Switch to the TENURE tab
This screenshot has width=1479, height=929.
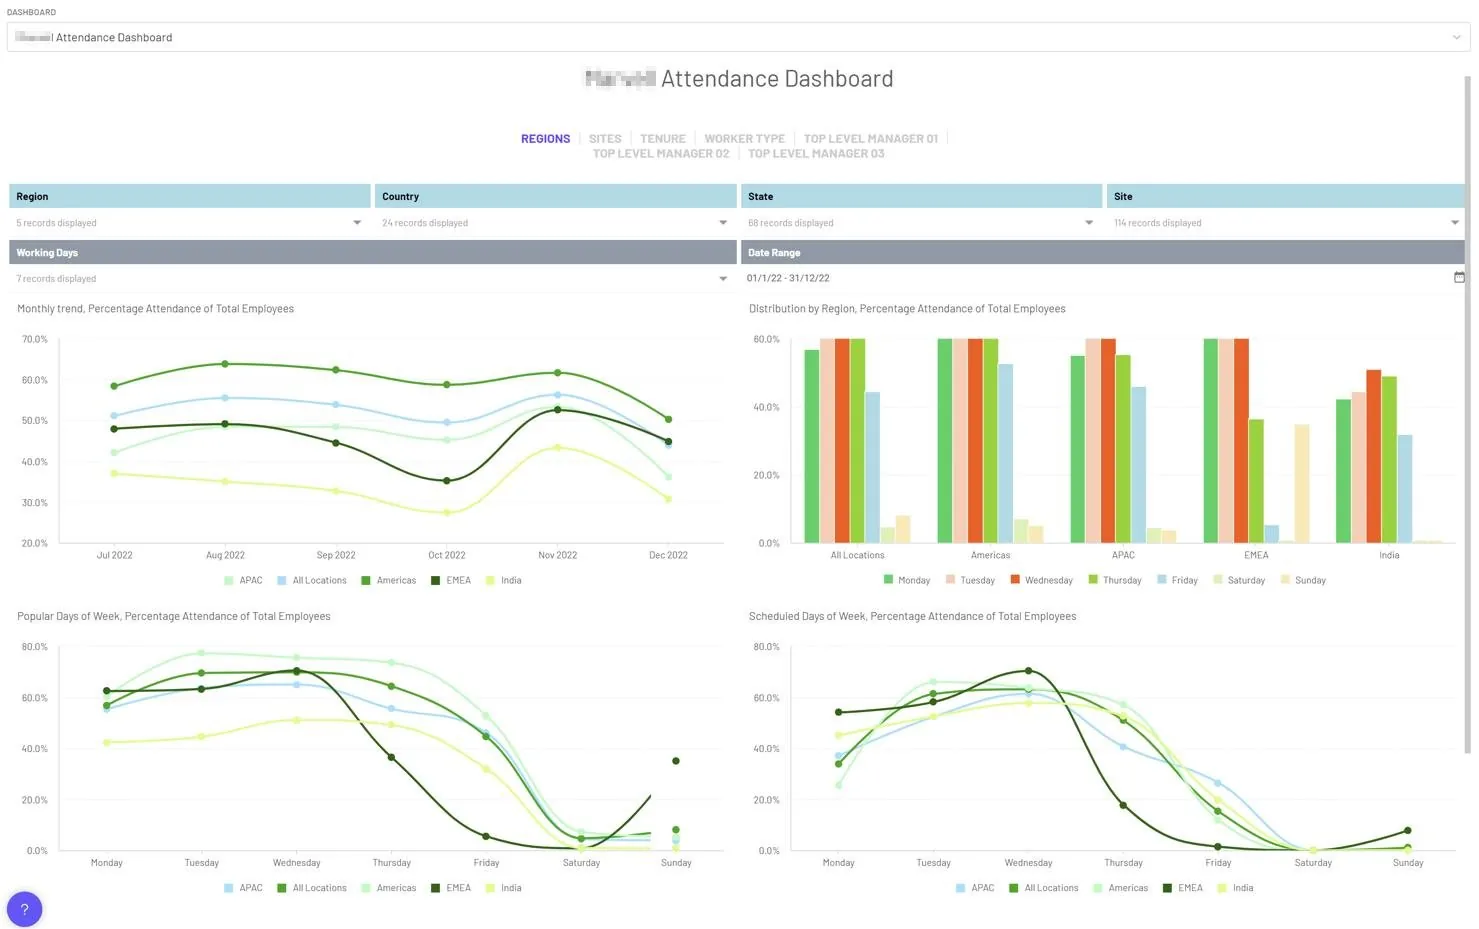pos(663,139)
